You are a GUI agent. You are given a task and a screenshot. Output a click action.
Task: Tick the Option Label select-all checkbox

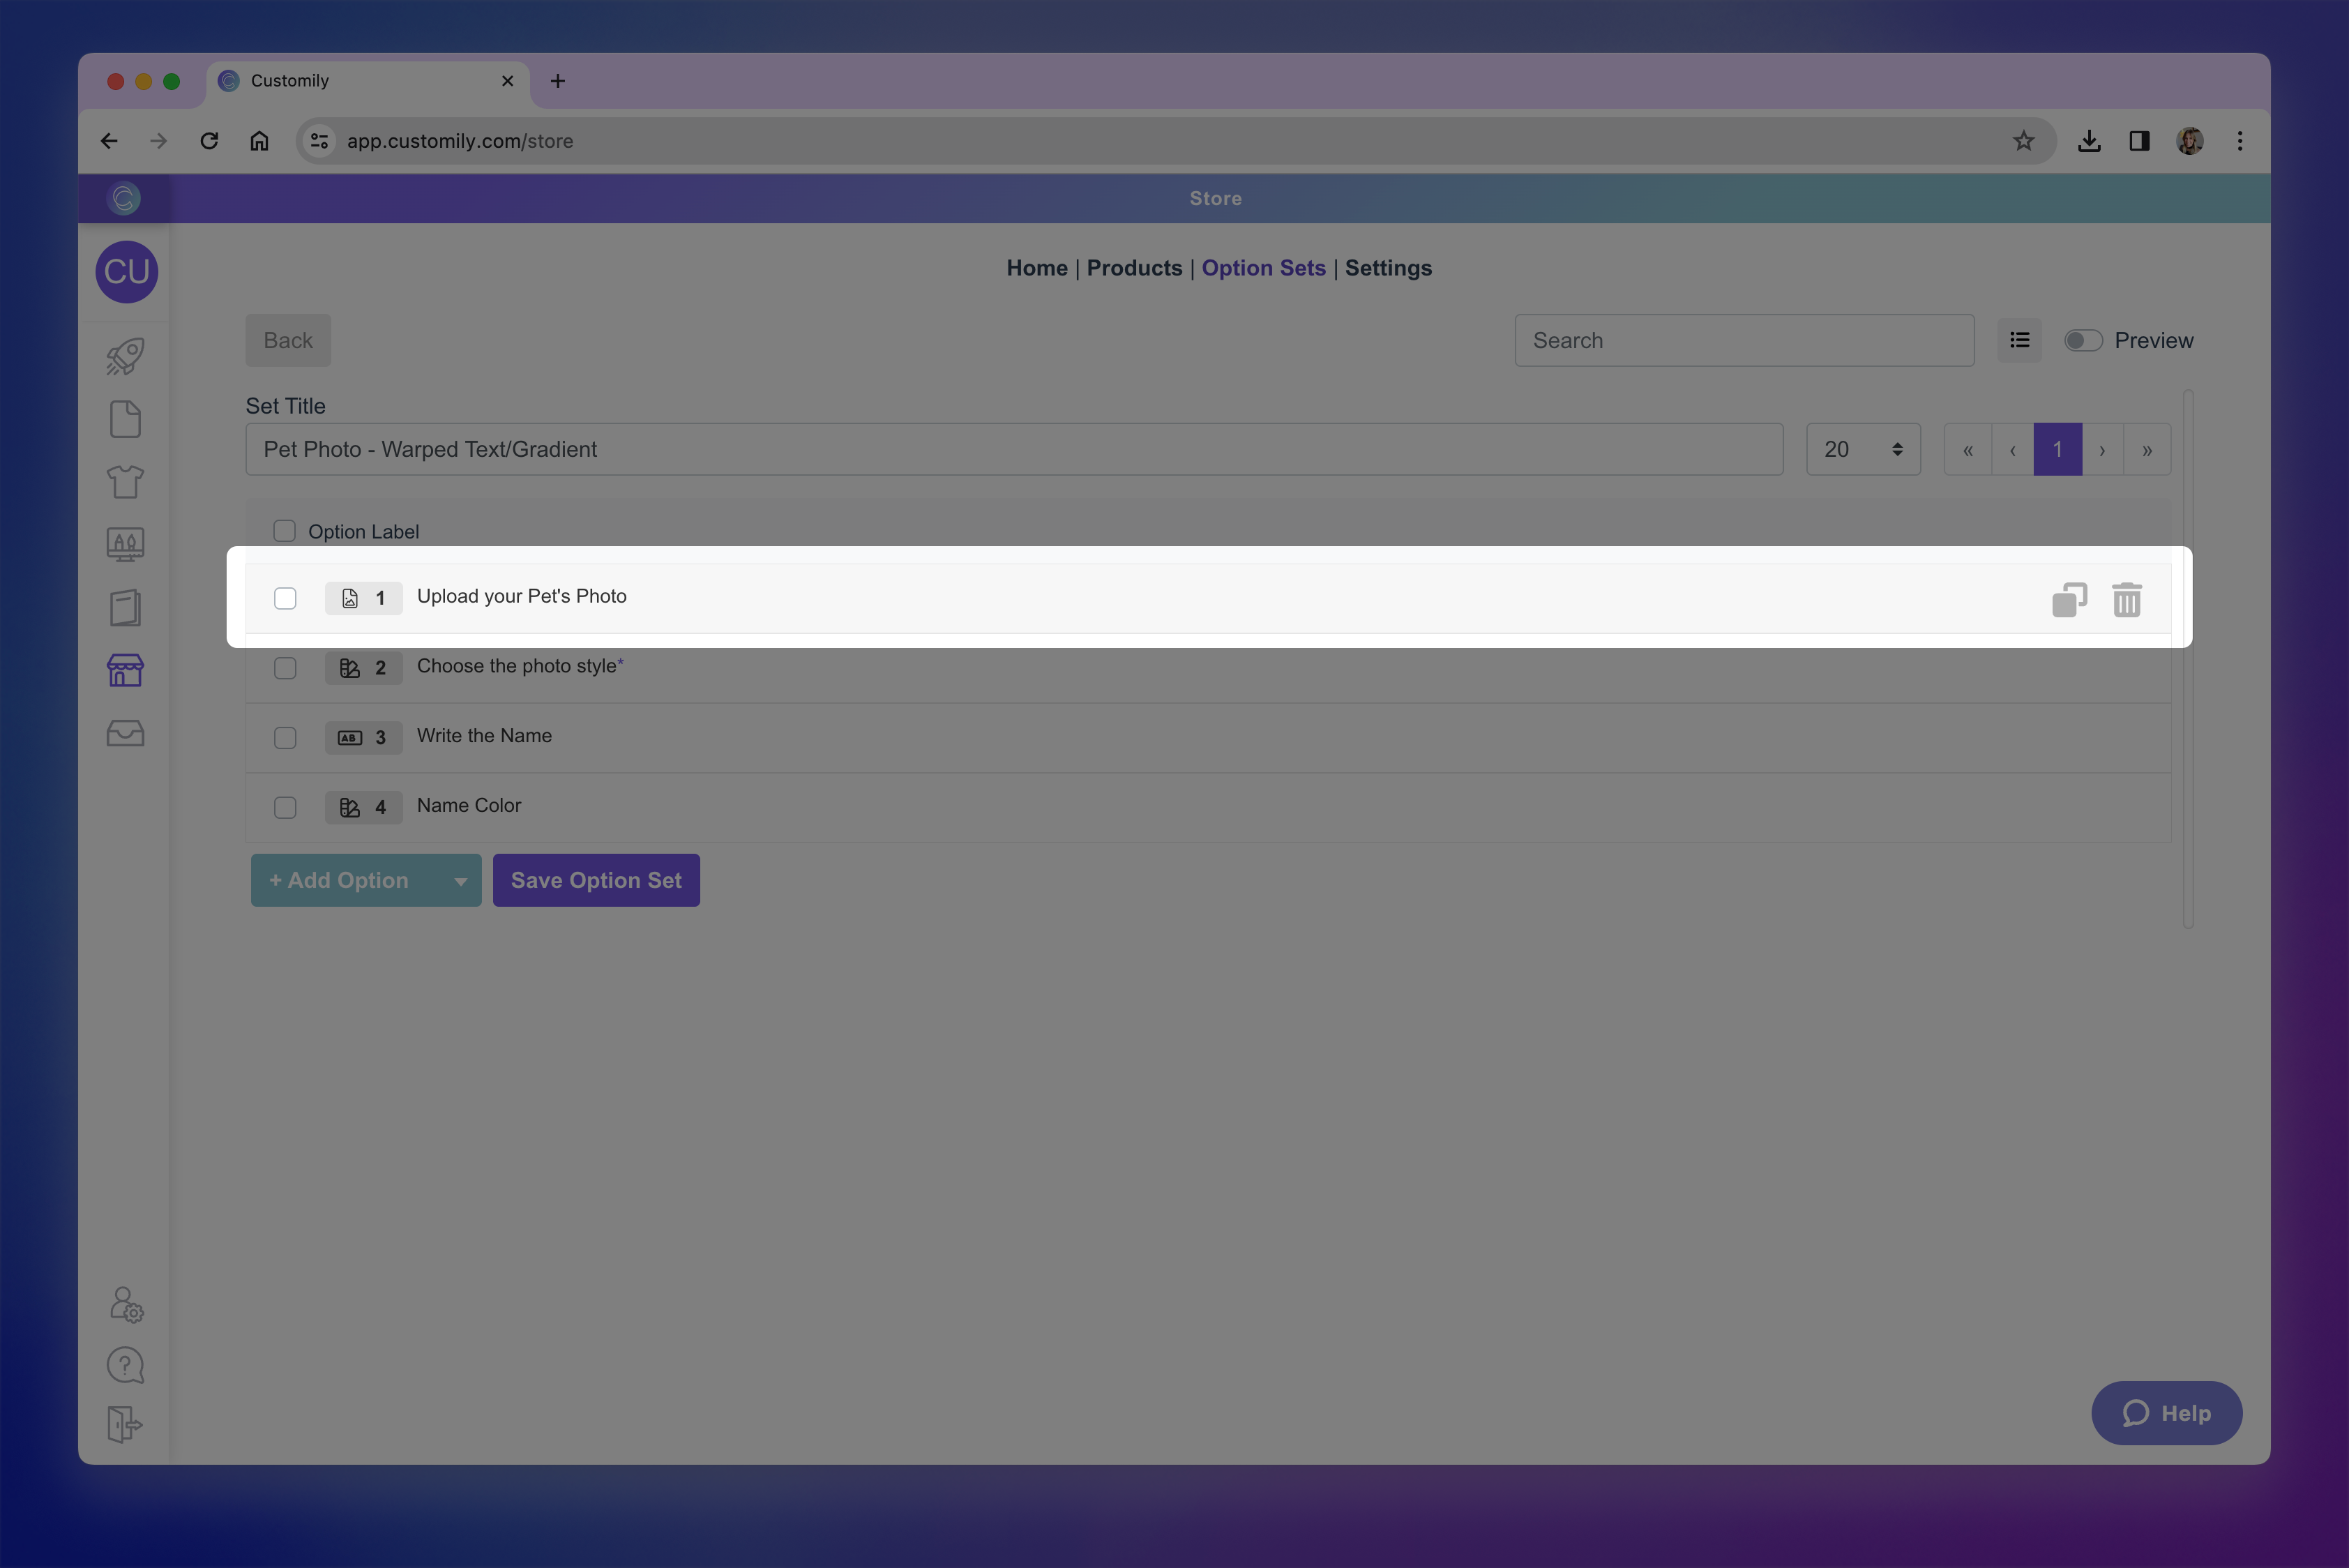click(x=285, y=531)
